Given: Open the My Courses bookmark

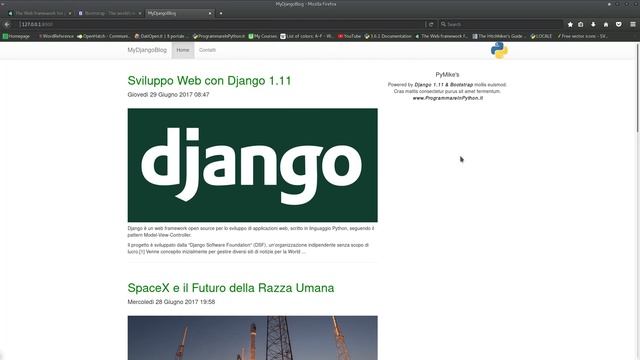Looking at the screenshot, I should click(262, 36).
